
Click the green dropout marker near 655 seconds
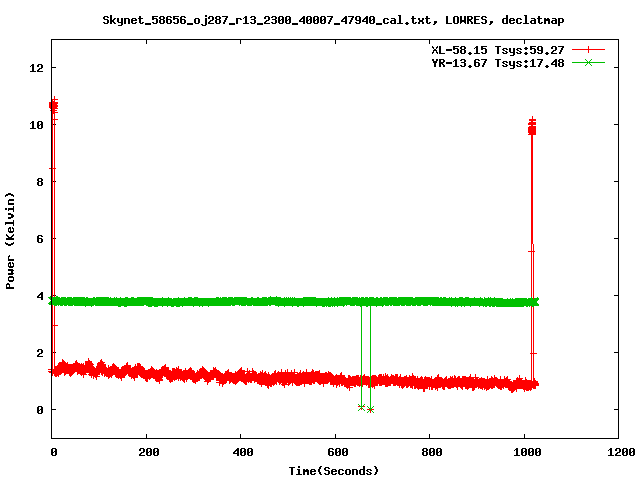pyautogui.click(x=361, y=407)
